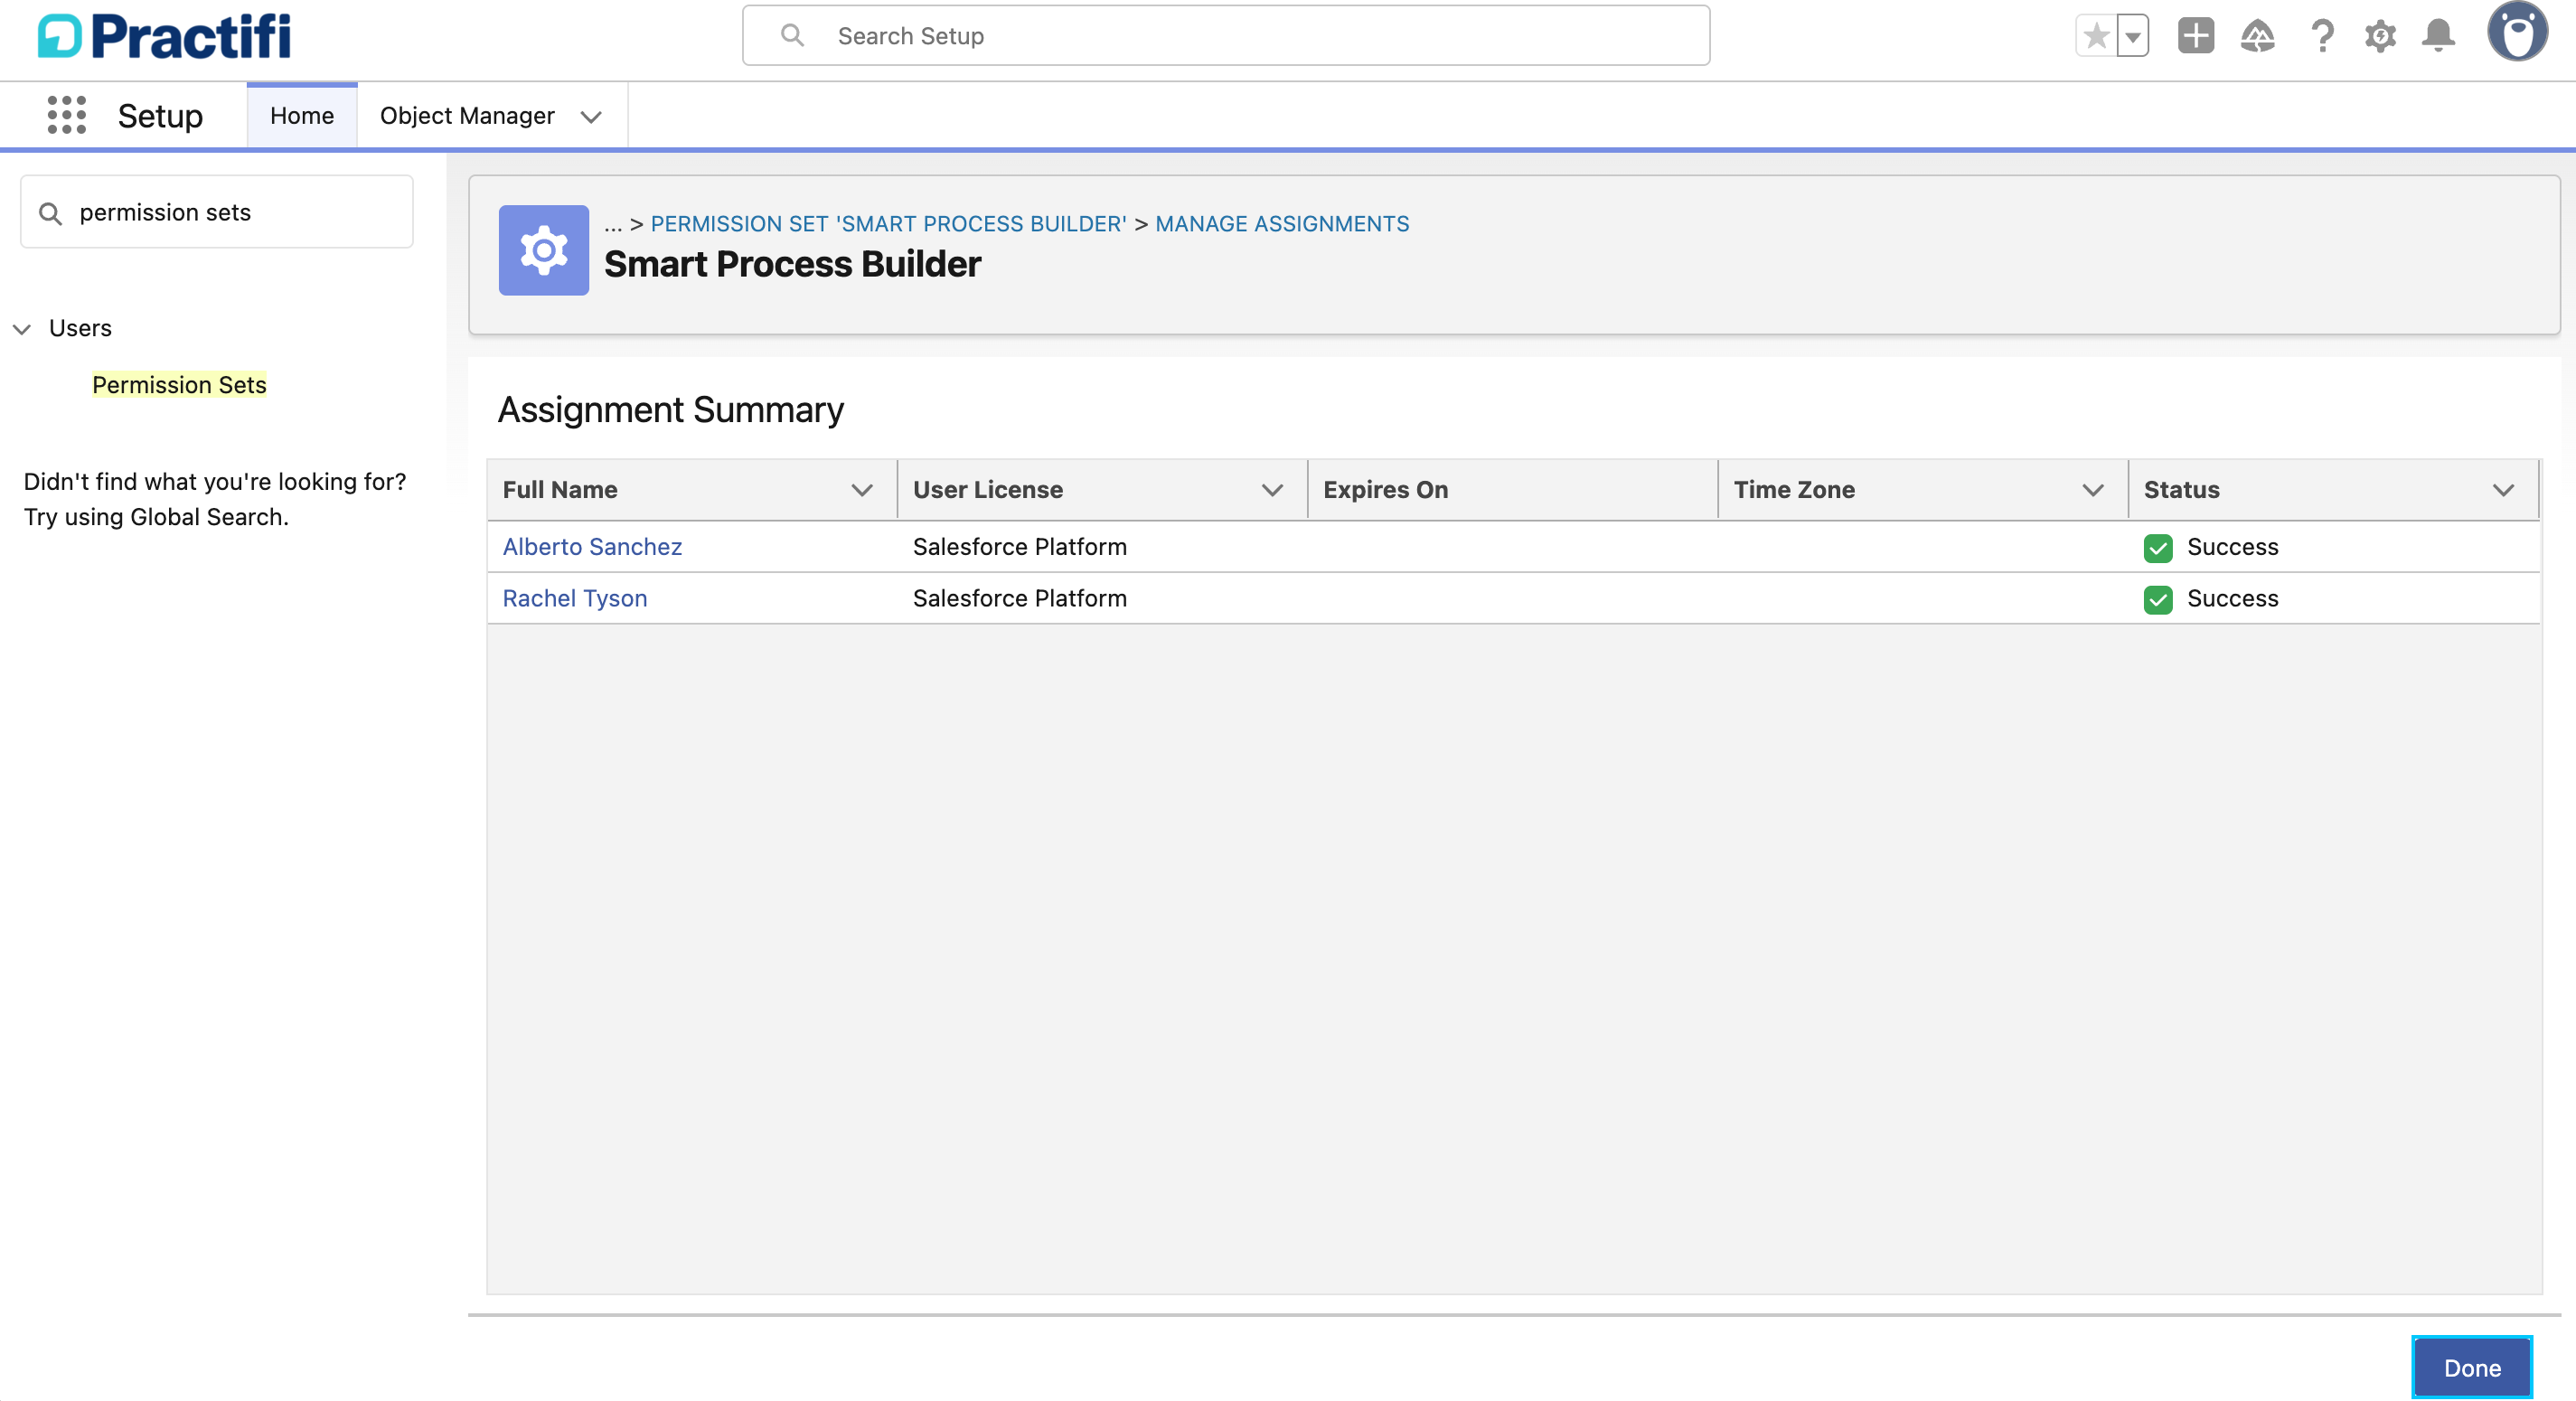The width and height of the screenshot is (2576, 1401).
Task: Click the Success text in Rachel Tyson row
Action: tap(2233, 598)
